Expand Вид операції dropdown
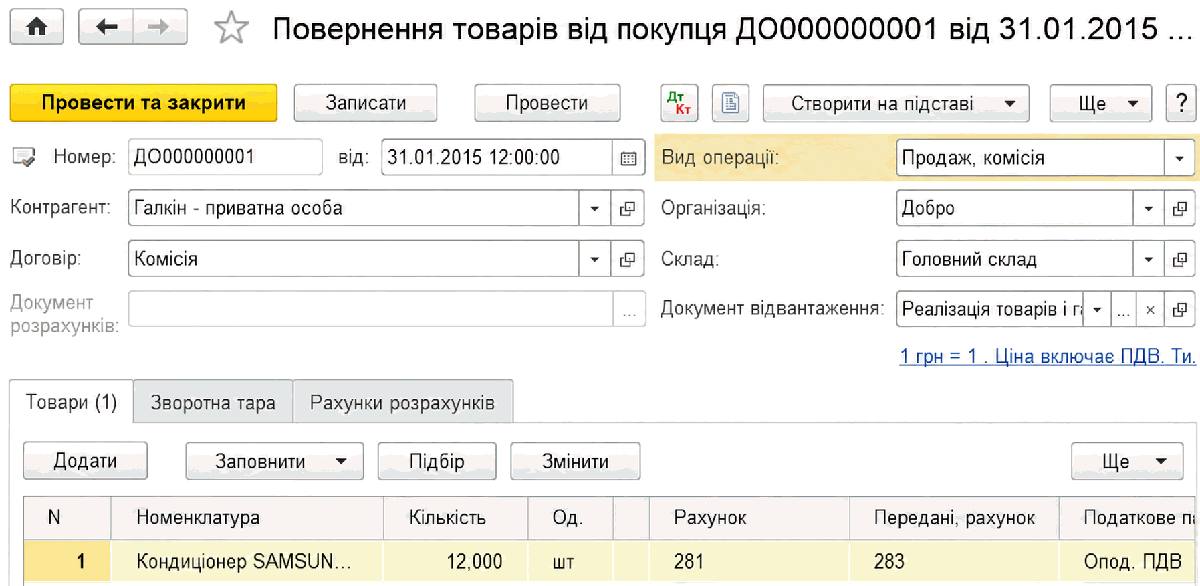Viewport: 1200px width, 586px height. click(1180, 157)
